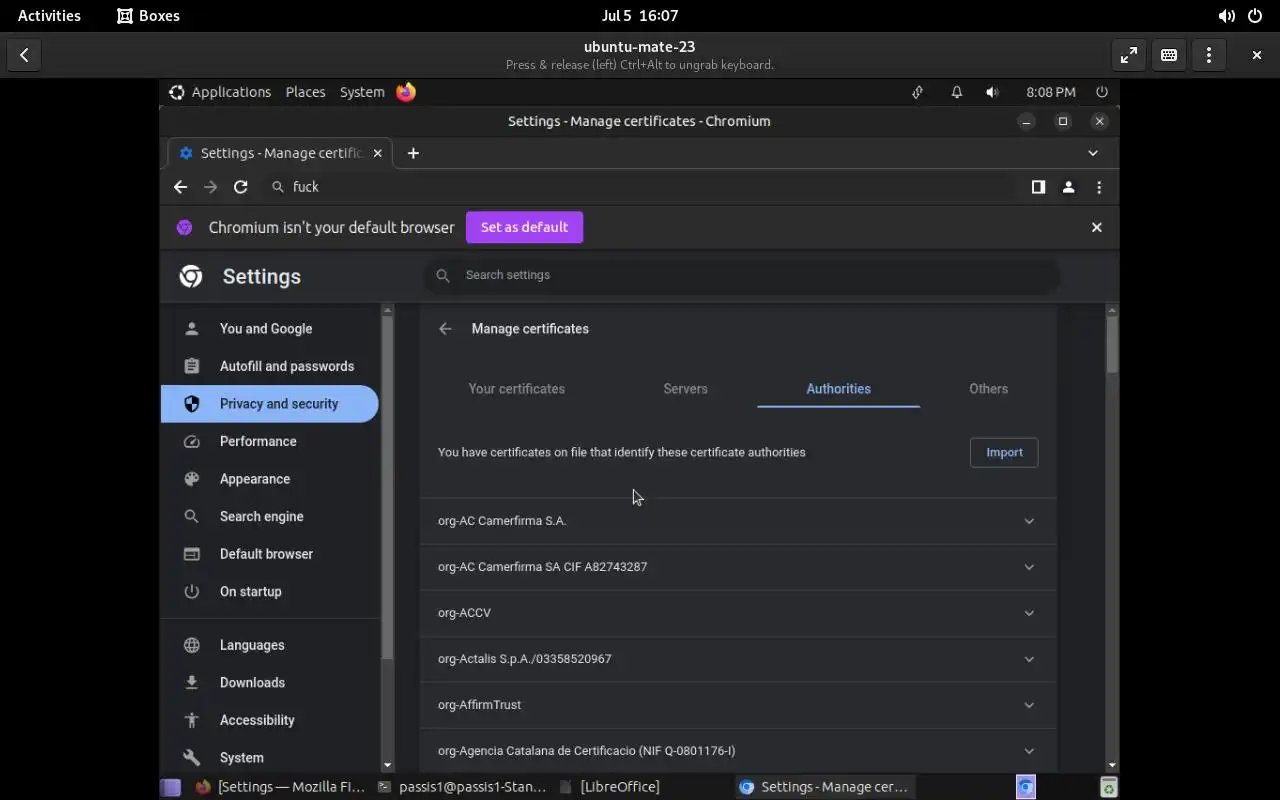Image resolution: width=1280 pixels, height=800 pixels.
Task: Expand org-AffirmTrust certificate entry
Action: coord(1028,705)
